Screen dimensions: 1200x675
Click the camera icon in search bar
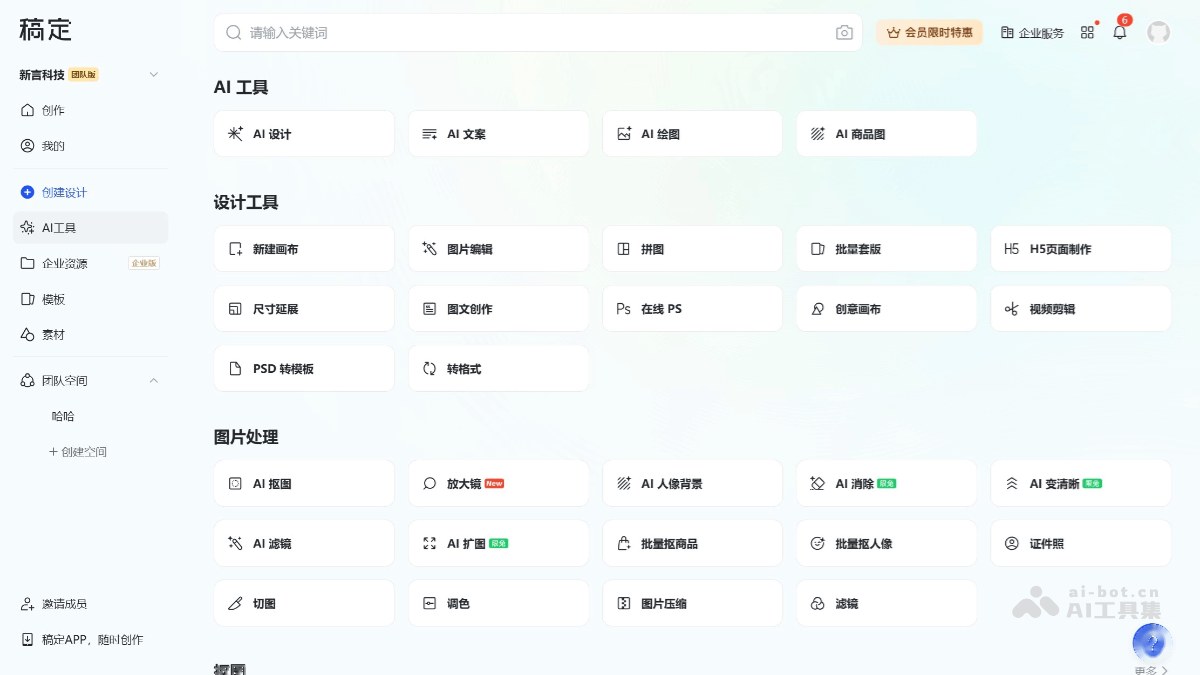843,32
